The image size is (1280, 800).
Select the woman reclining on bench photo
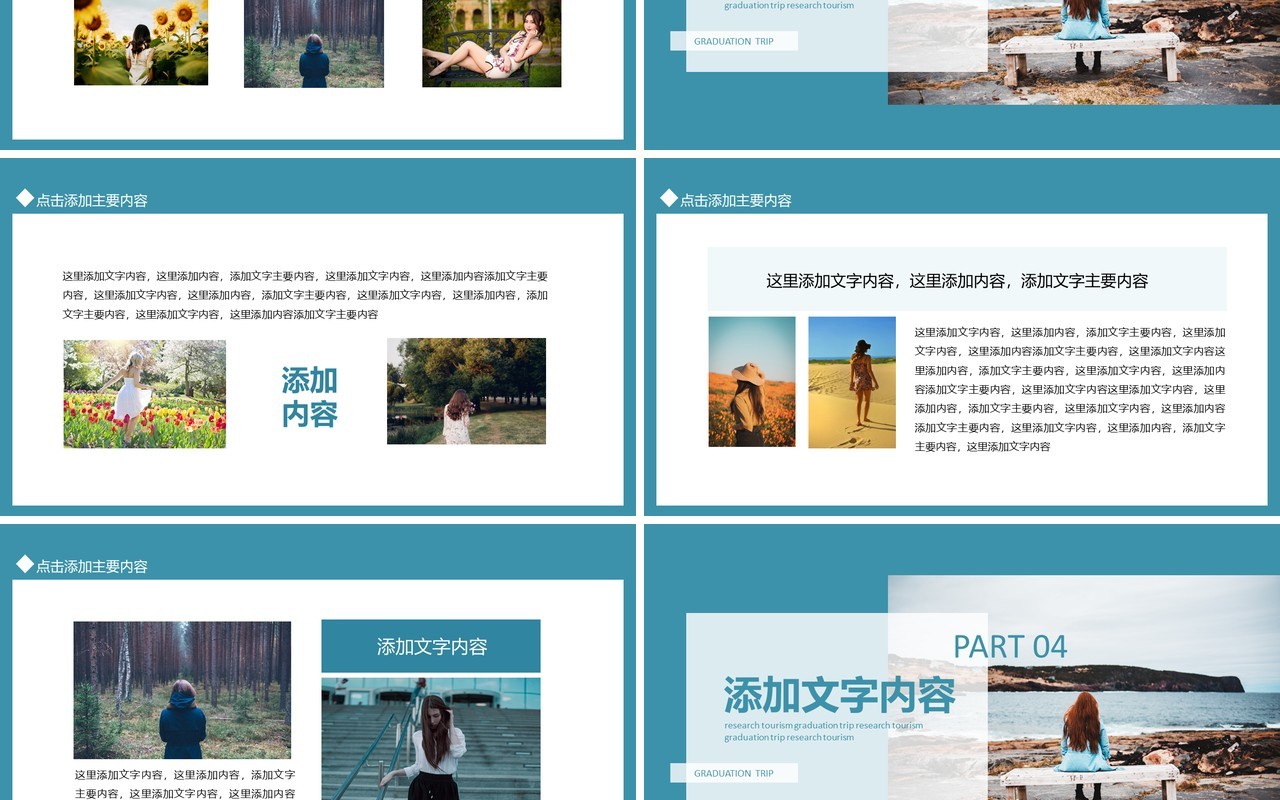[491, 43]
